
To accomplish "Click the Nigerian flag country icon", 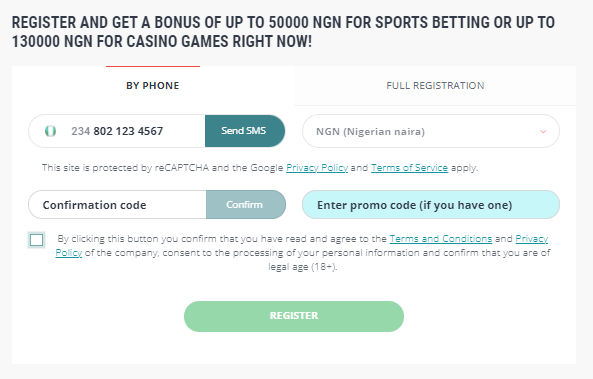I will [50, 131].
